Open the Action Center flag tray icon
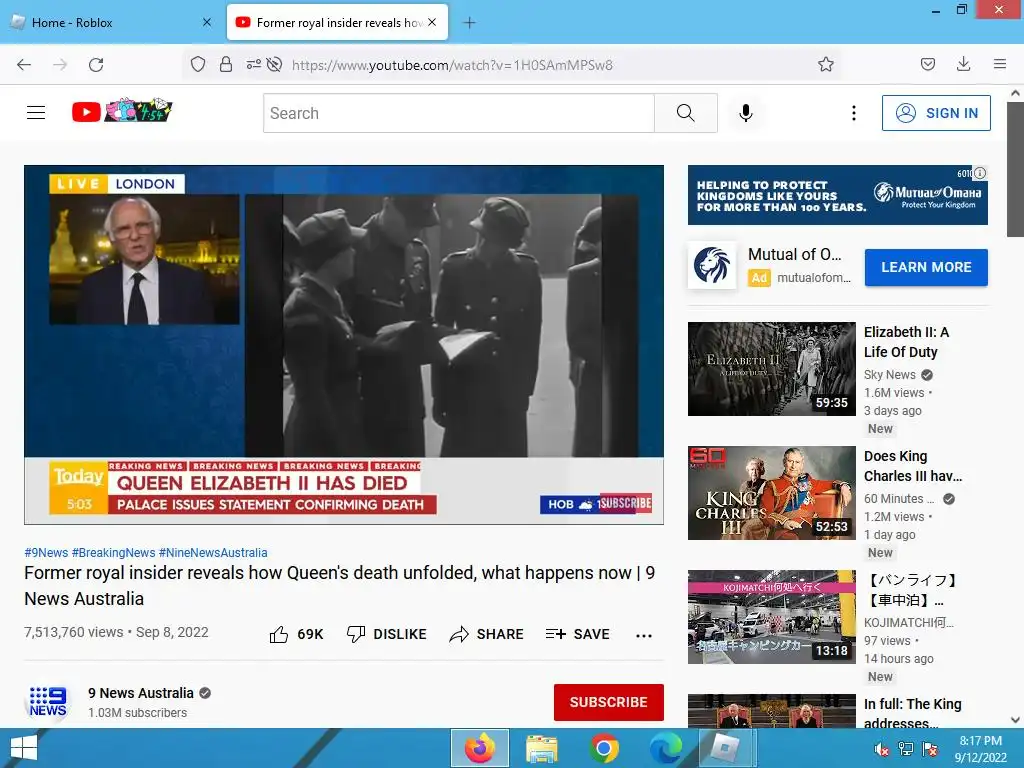The height and width of the screenshot is (768, 1024). point(930,749)
